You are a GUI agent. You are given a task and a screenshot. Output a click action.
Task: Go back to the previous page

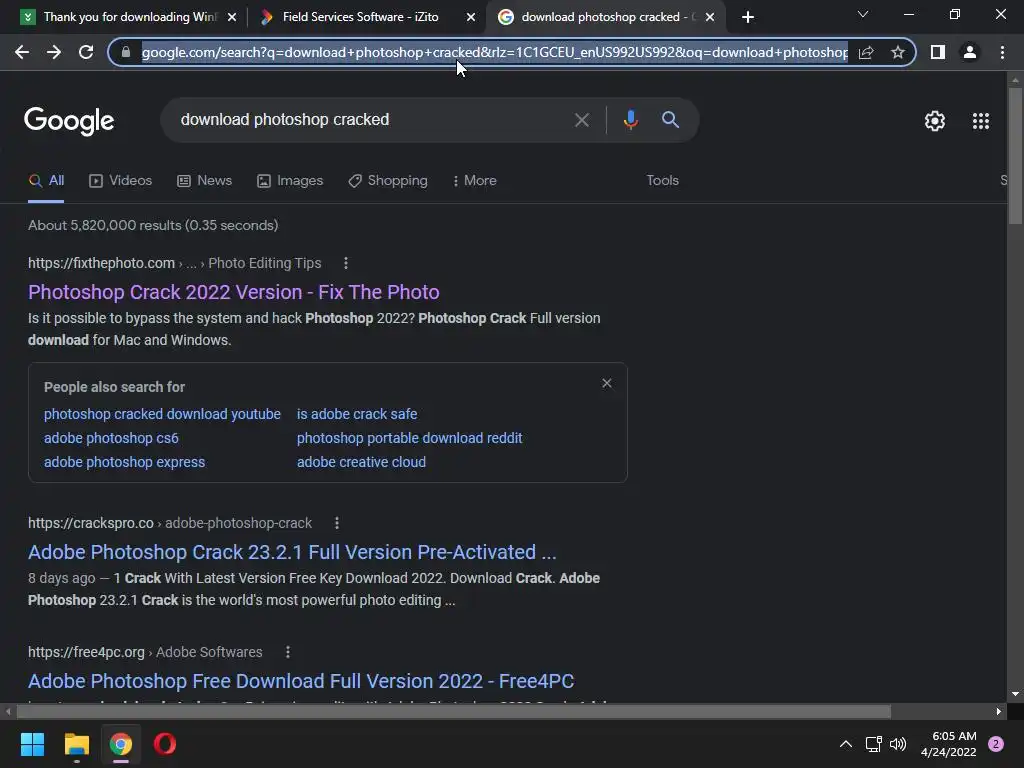point(22,52)
